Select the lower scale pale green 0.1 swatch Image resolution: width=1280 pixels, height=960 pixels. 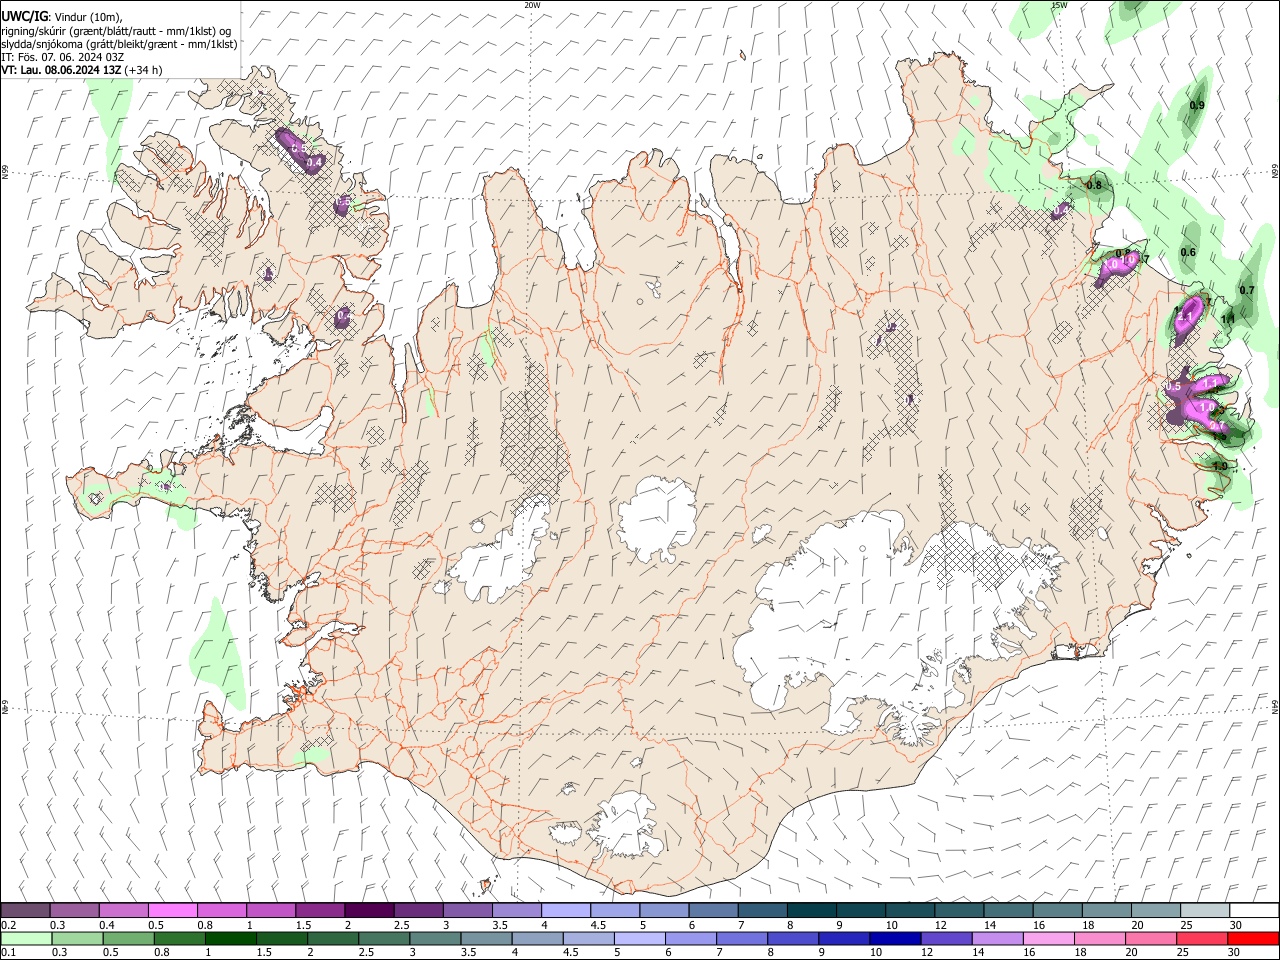pyautogui.click(x=26, y=938)
